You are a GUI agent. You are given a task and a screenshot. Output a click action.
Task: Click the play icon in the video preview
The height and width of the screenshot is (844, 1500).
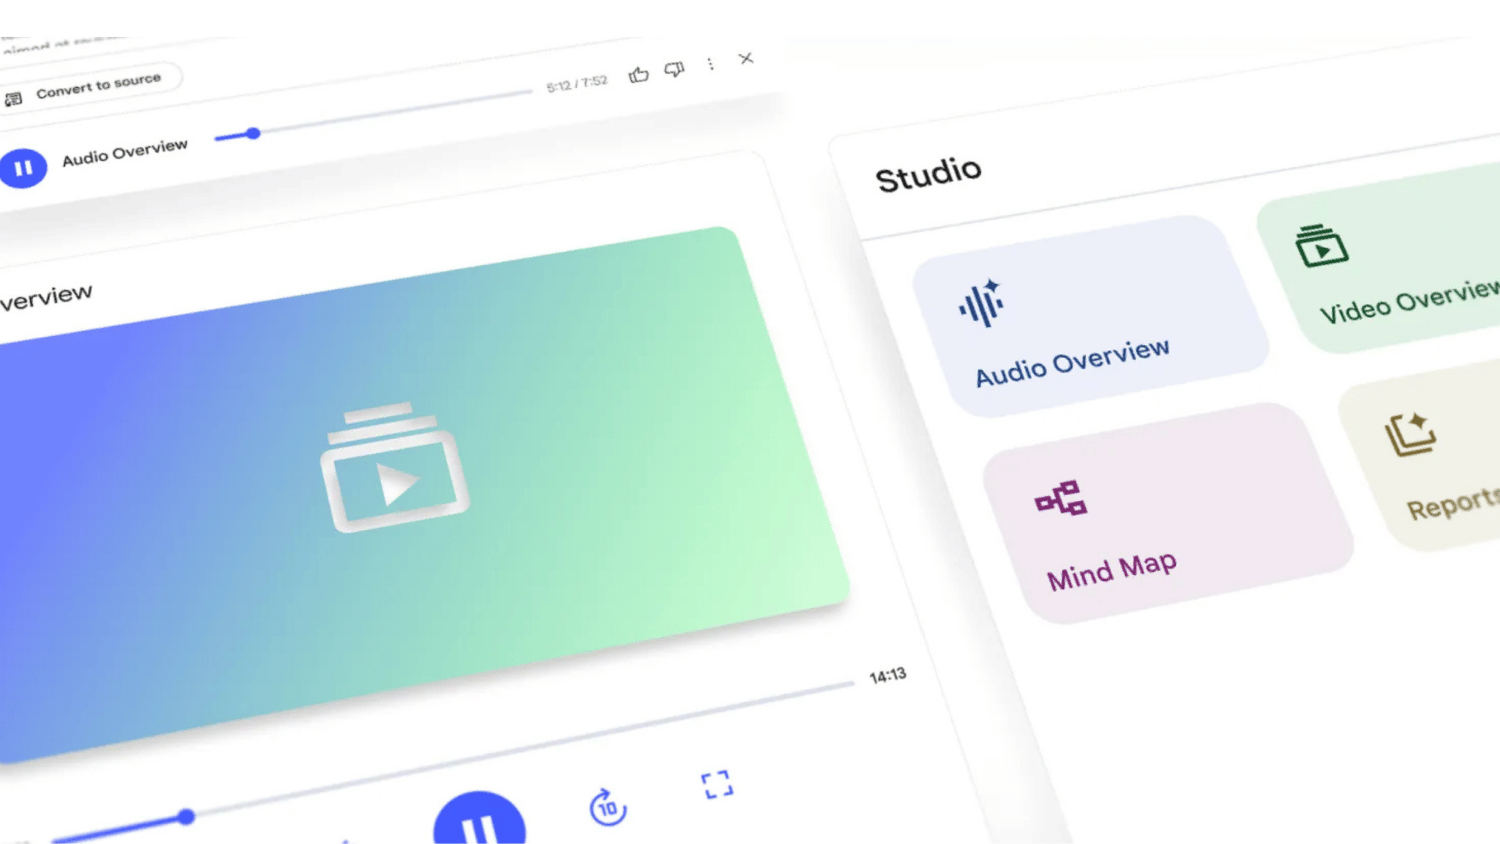pos(395,467)
